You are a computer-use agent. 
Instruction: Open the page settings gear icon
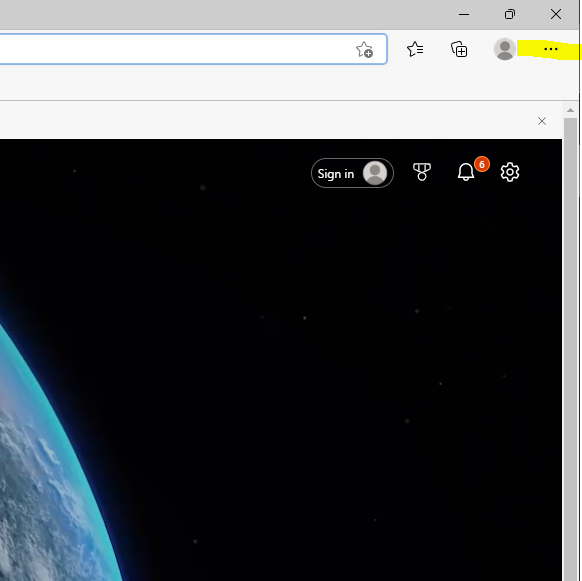pos(510,172)
